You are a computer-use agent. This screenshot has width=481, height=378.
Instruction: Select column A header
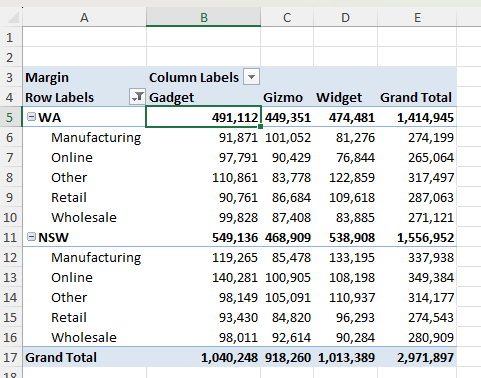tap(84, 17)
